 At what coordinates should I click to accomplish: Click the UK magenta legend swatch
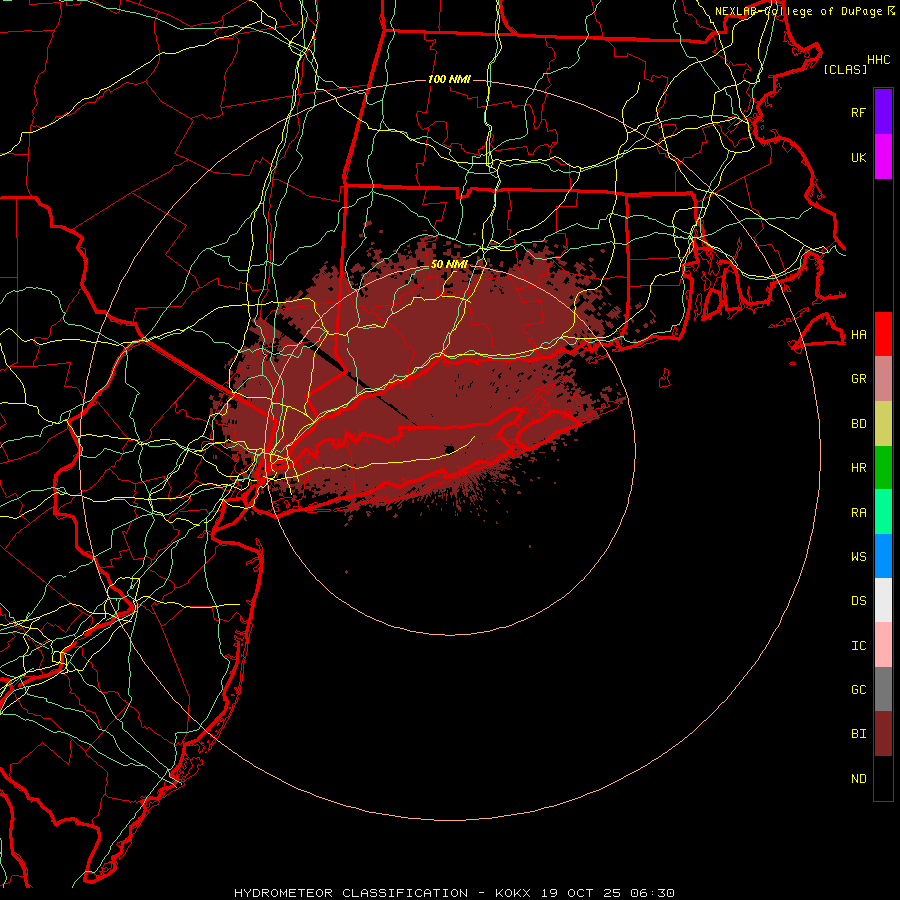tap(883, 157)
